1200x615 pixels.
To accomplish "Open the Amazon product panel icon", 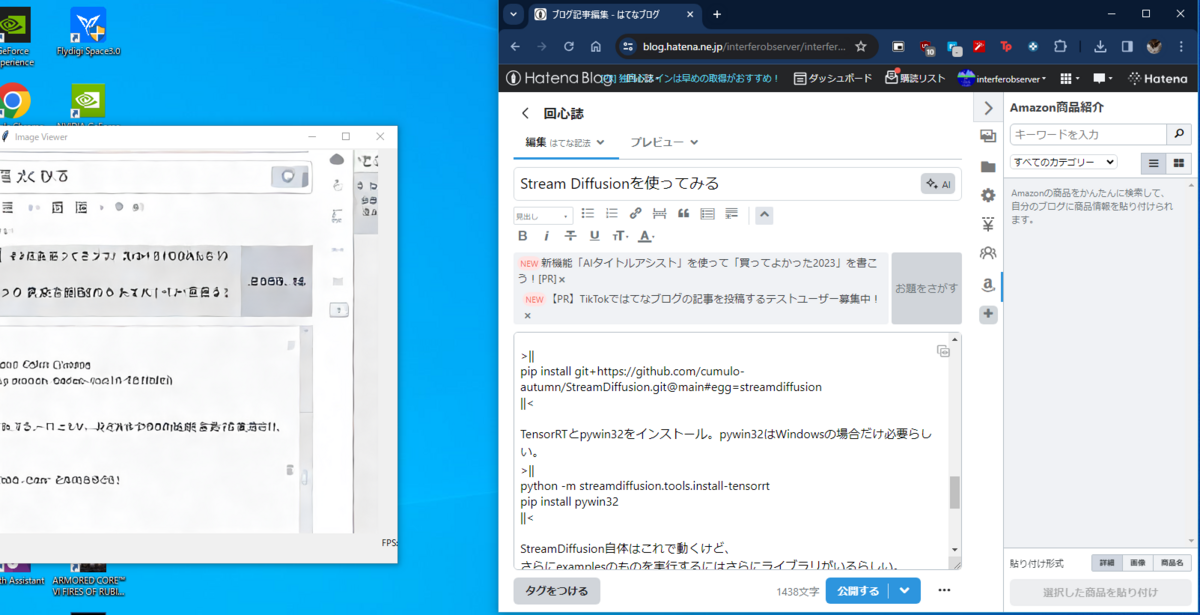I will point(988,287).
